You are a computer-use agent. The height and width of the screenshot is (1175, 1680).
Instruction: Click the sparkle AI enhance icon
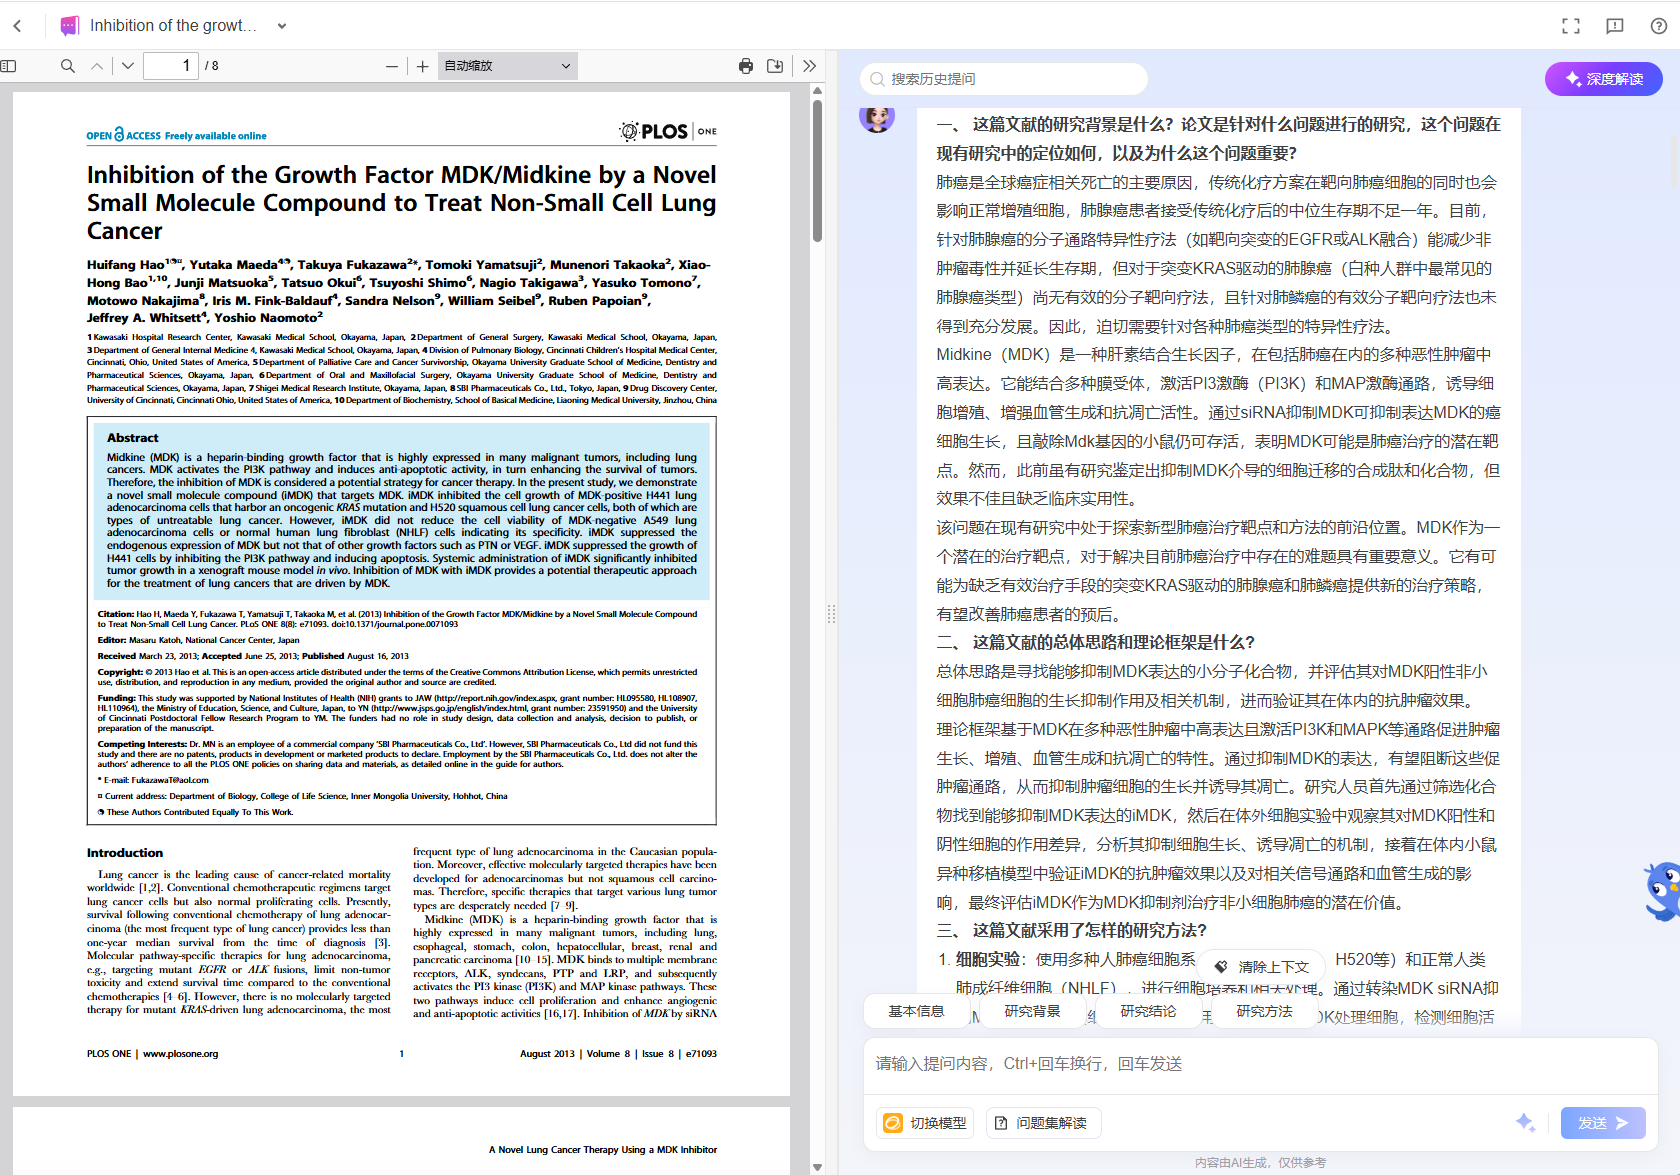1526,1123
